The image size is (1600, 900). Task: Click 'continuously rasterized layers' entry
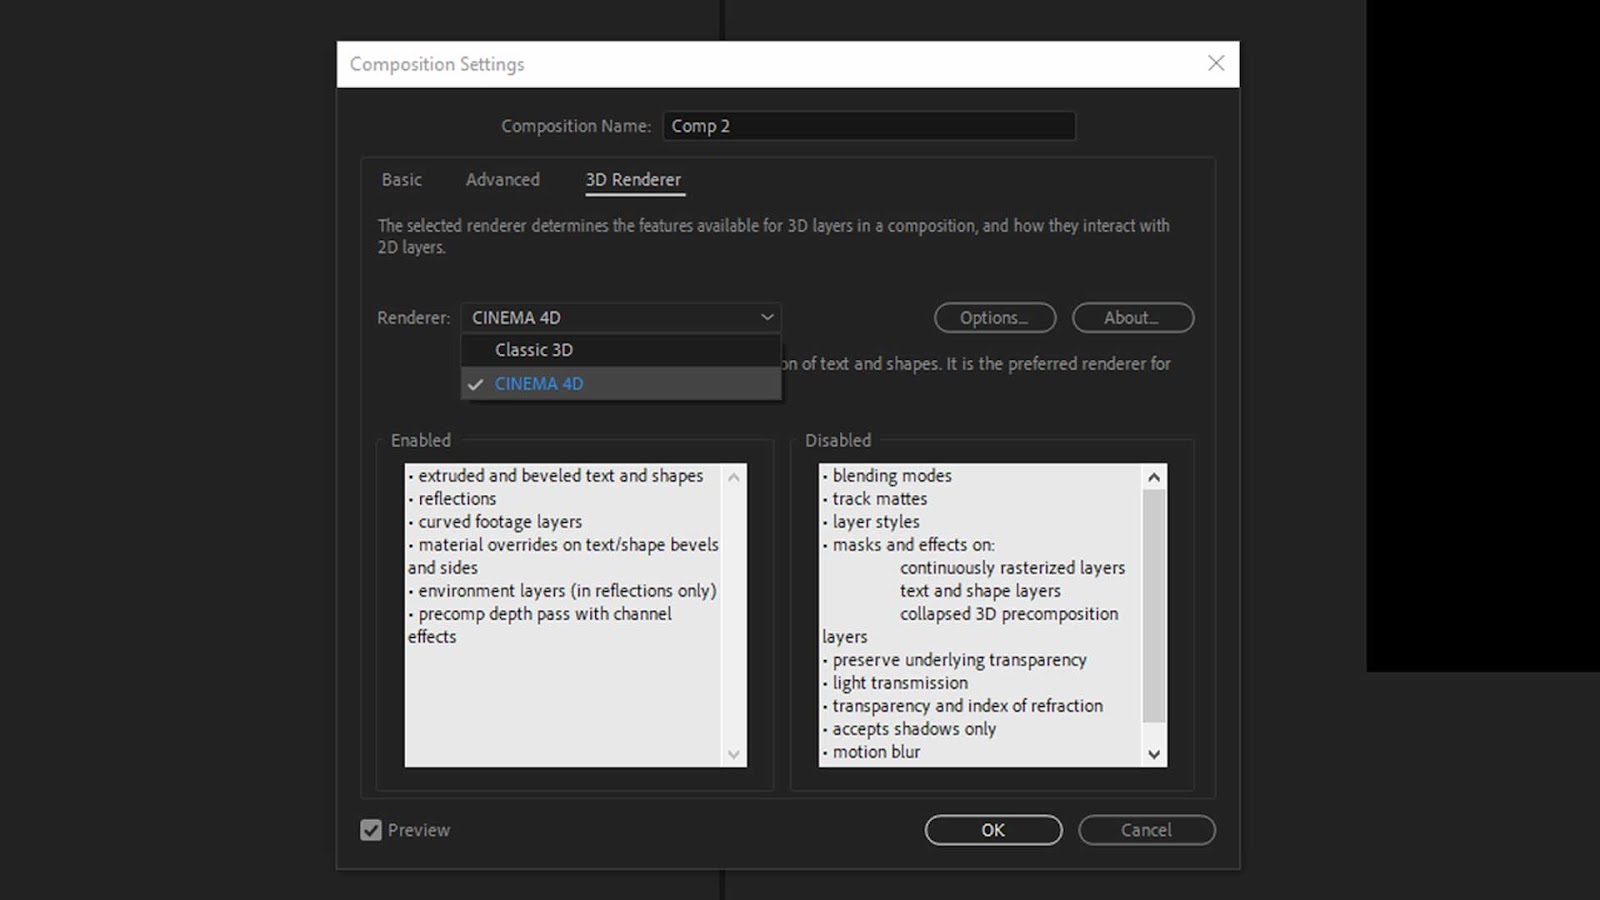pos(1012,568)
